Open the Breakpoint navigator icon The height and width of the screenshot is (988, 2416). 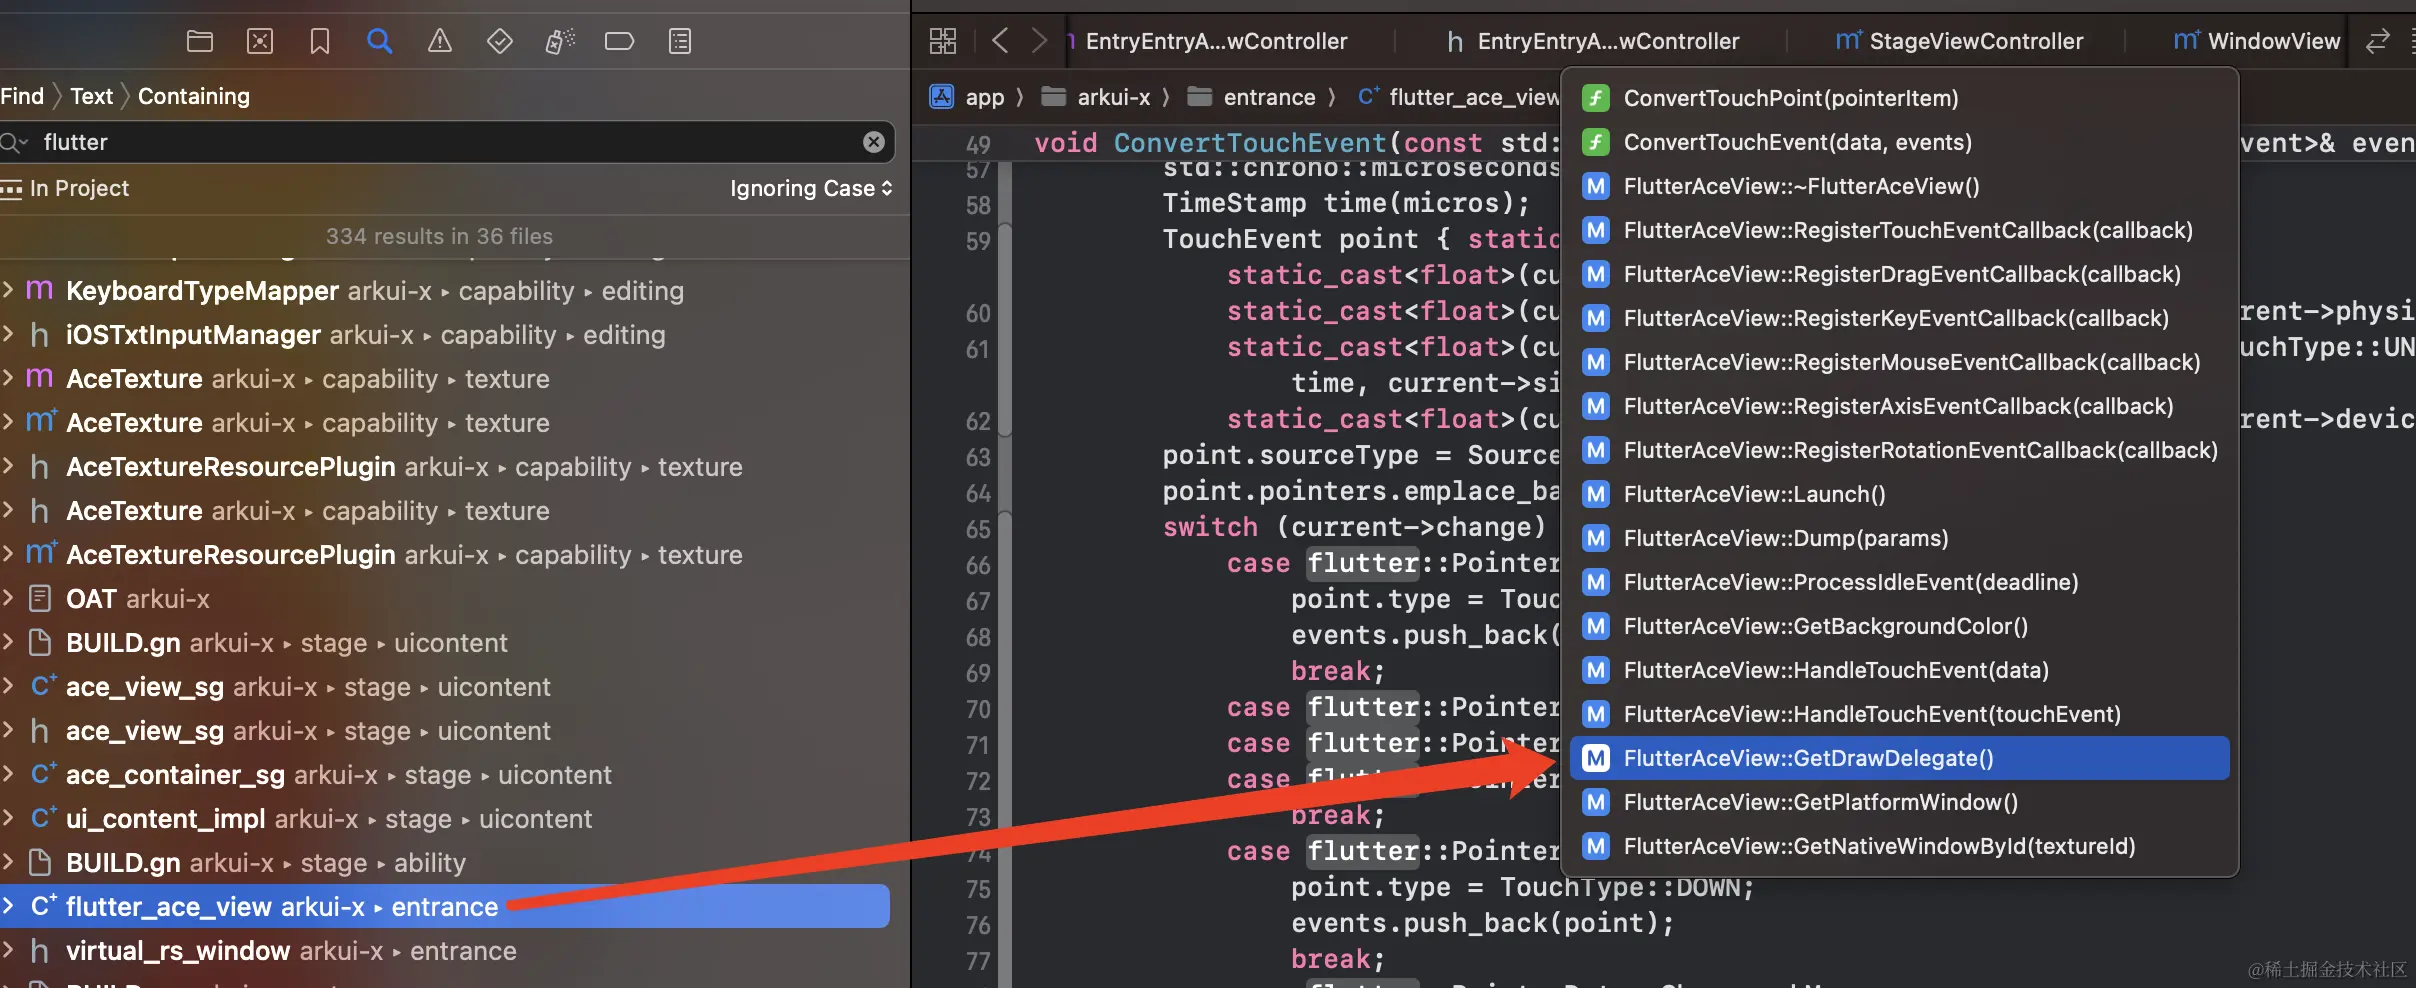click(x=620, y=41)
